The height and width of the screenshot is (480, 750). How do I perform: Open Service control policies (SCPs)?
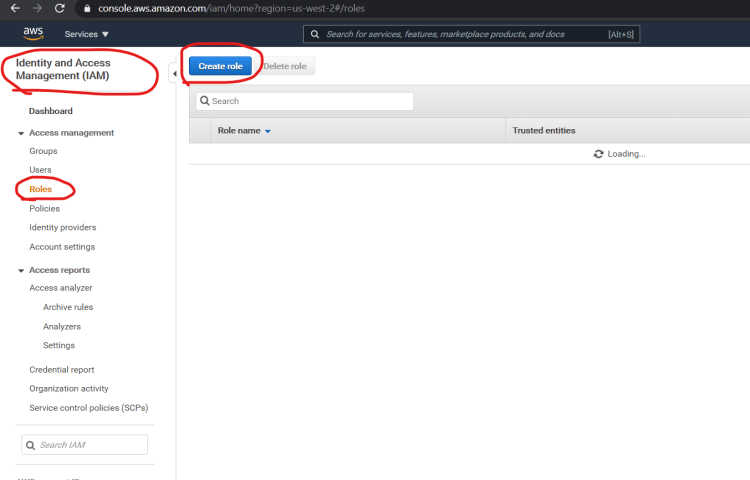tap(88, 408)
